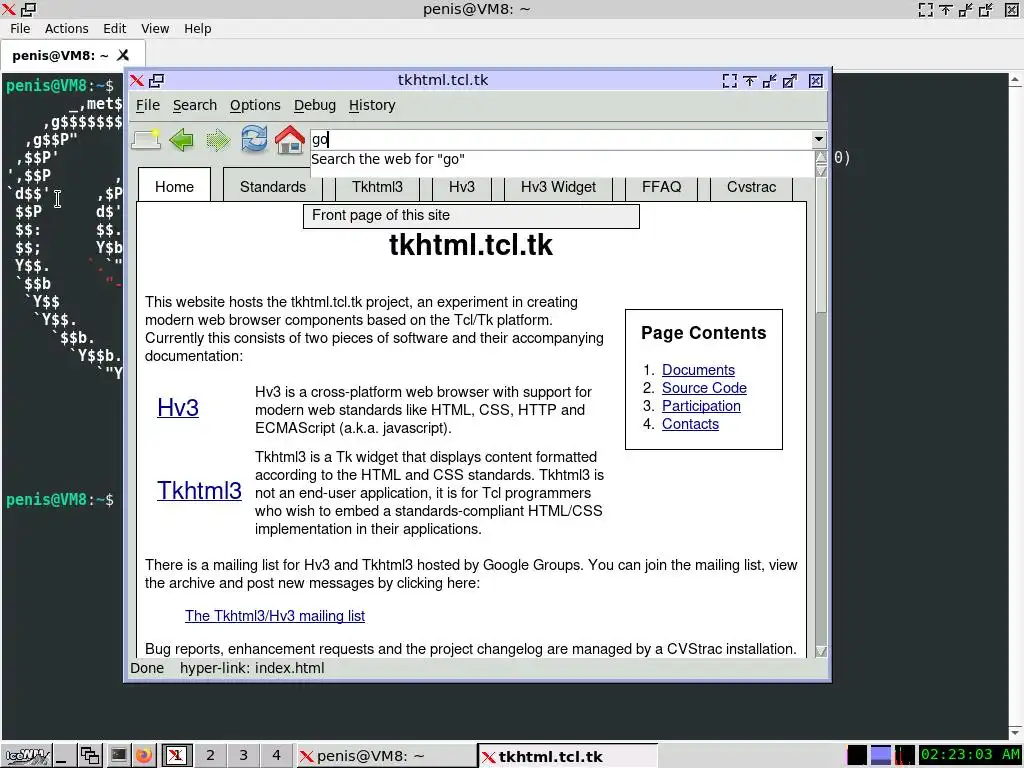Screen dimensions: 1024x768
Task: Open the terminal window's title bar menu icon
Action: (8, 9)
